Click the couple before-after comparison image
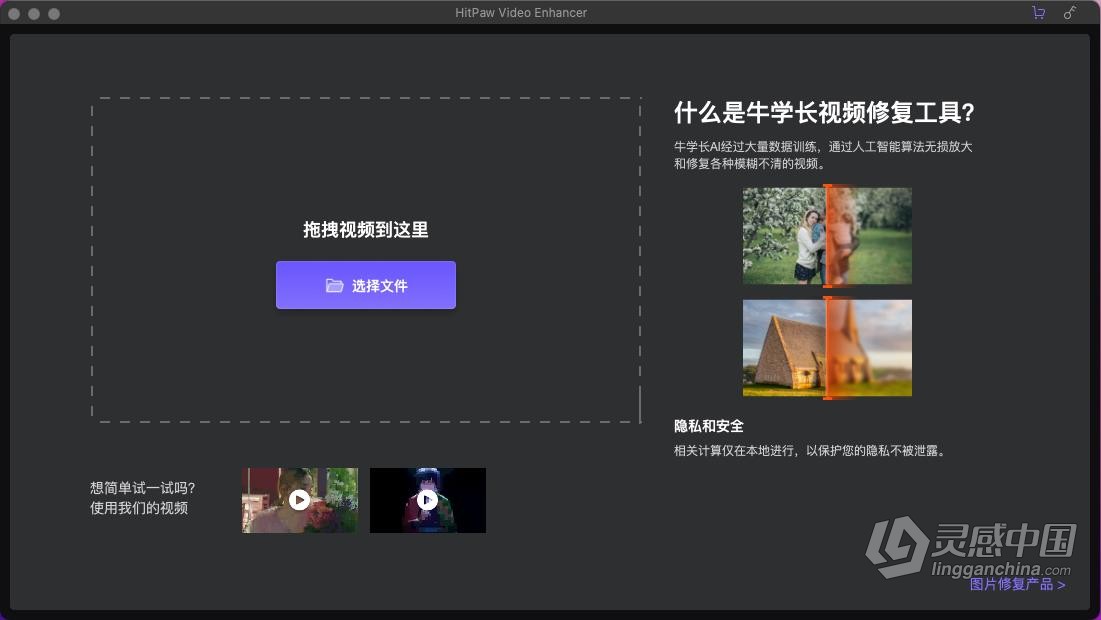 [x=827, y=236]
